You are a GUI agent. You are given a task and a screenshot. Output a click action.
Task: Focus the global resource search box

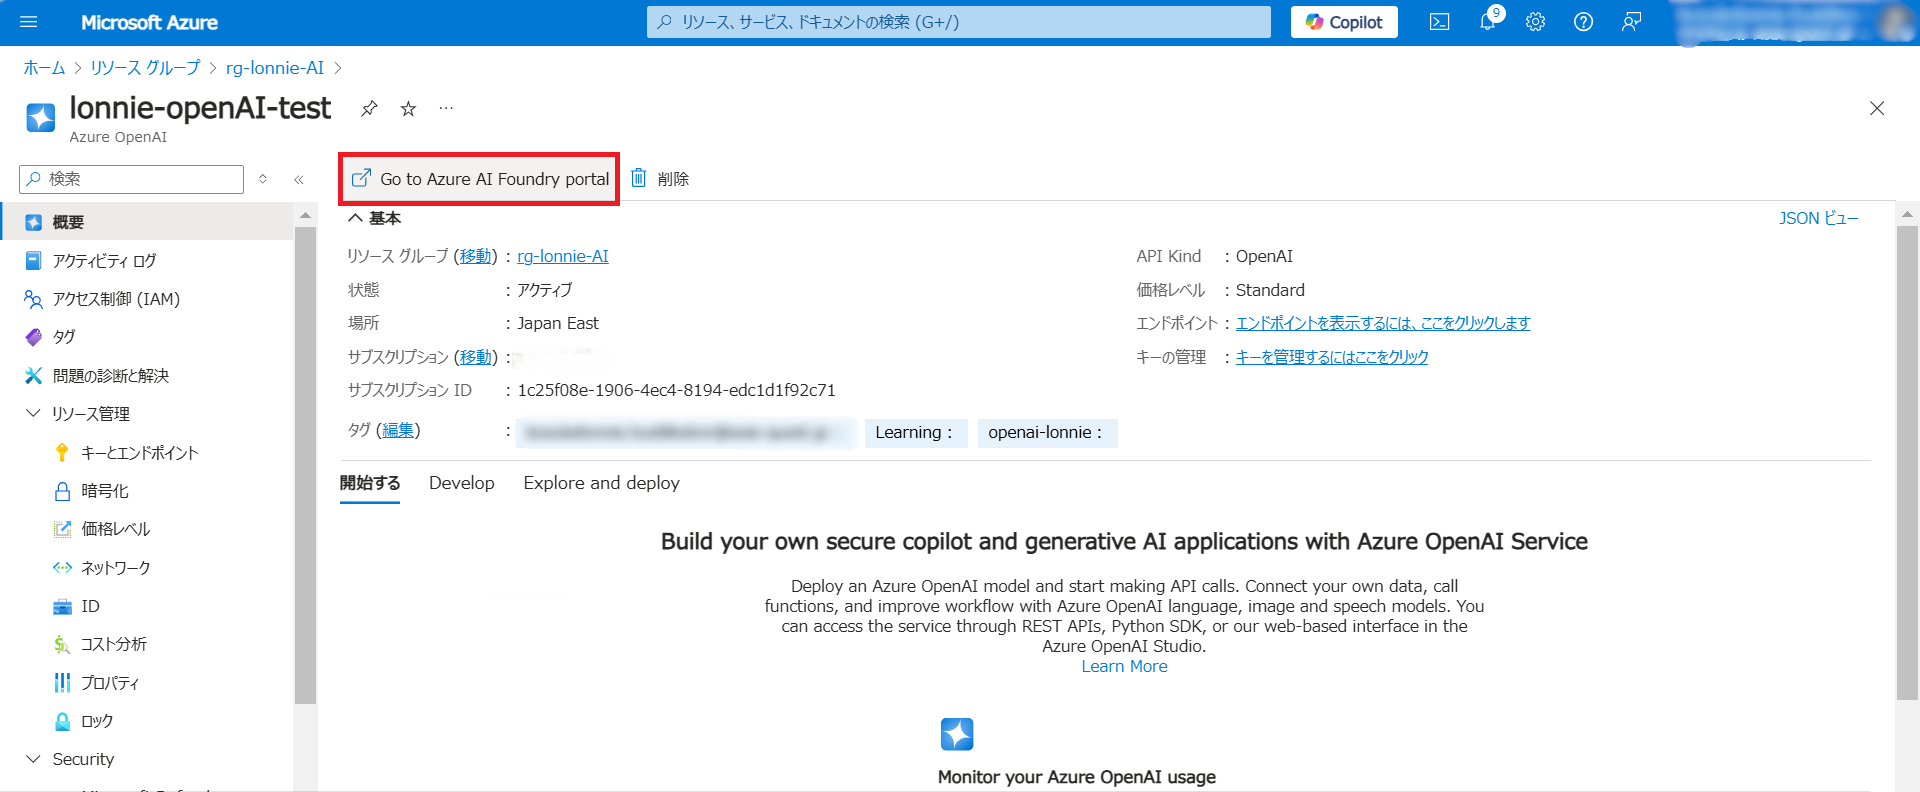click(958, 22)
